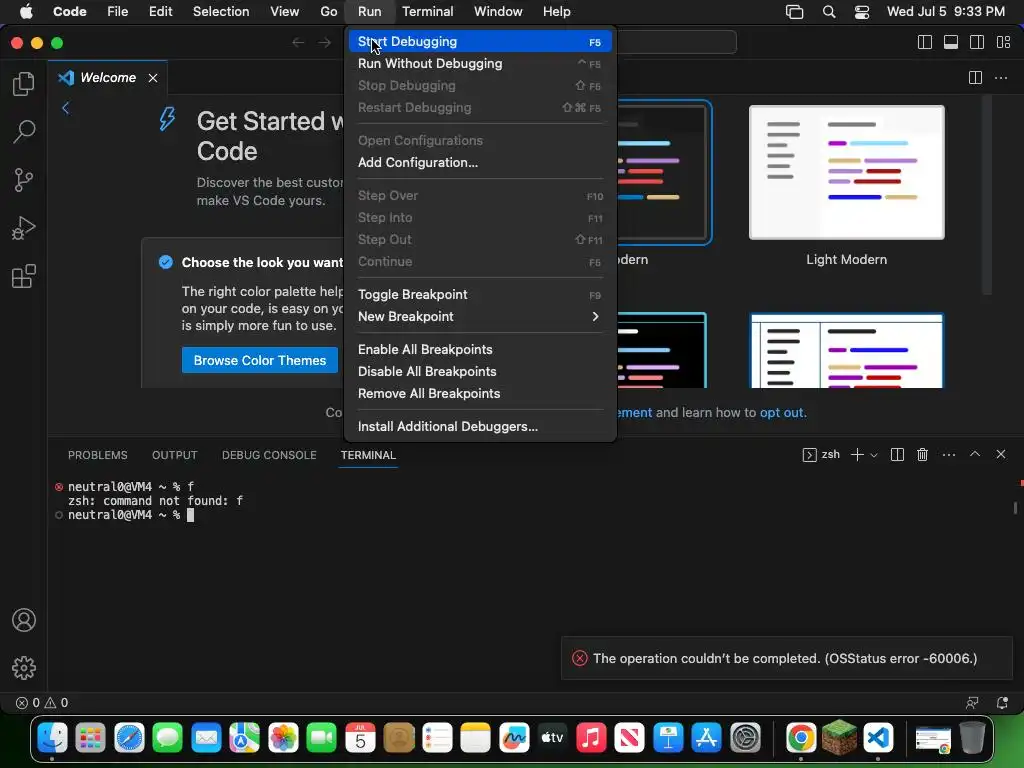Click the welcome page vertical scrollbar
This screenshot has height=768, width=1024.
point(987,196)
